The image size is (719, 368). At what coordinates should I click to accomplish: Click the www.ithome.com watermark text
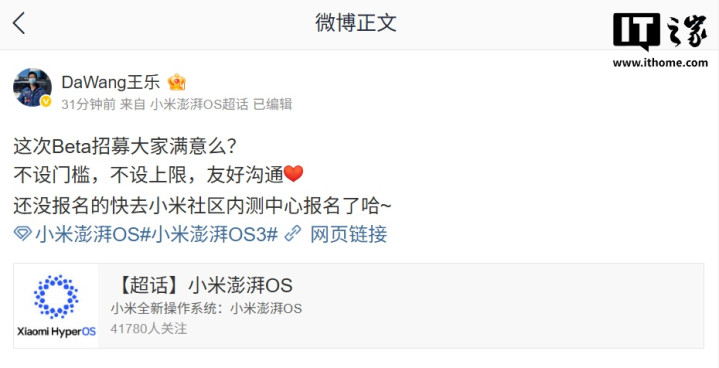[x=660, y=63]
